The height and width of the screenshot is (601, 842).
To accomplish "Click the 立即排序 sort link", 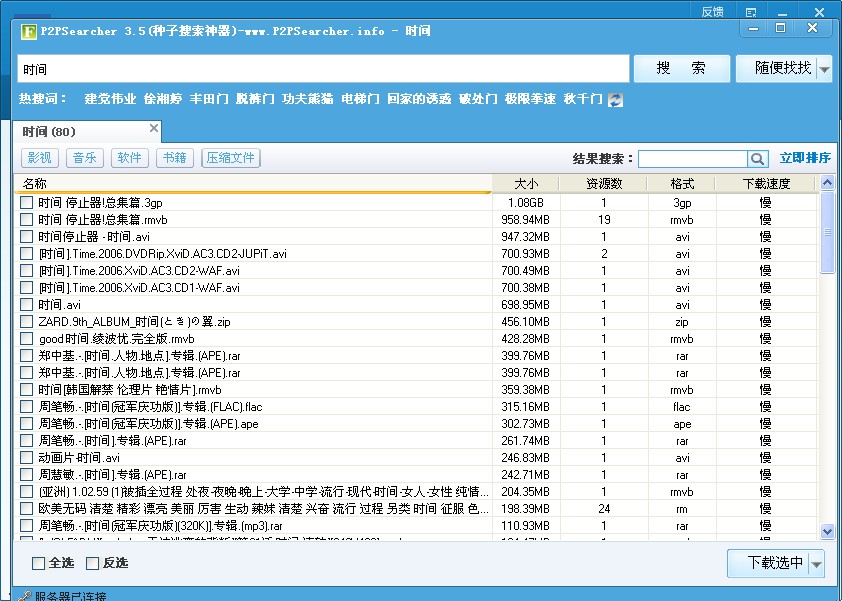I will pyautogui.click(x=804, y=158).
